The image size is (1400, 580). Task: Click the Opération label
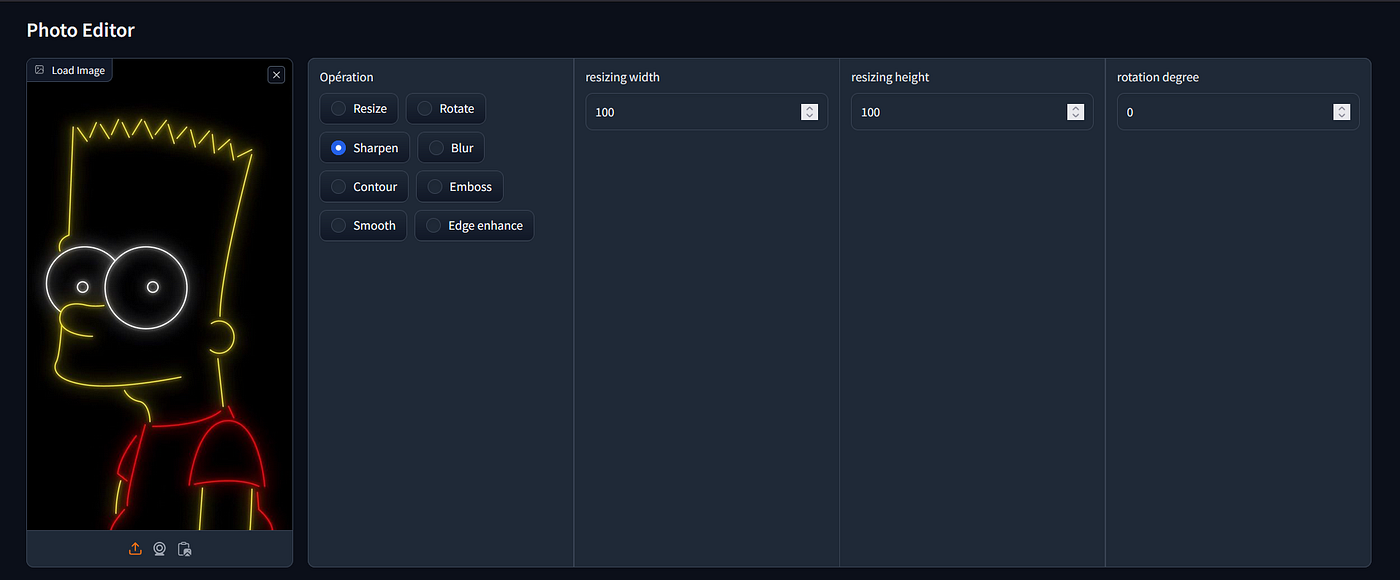click(347, 77)
